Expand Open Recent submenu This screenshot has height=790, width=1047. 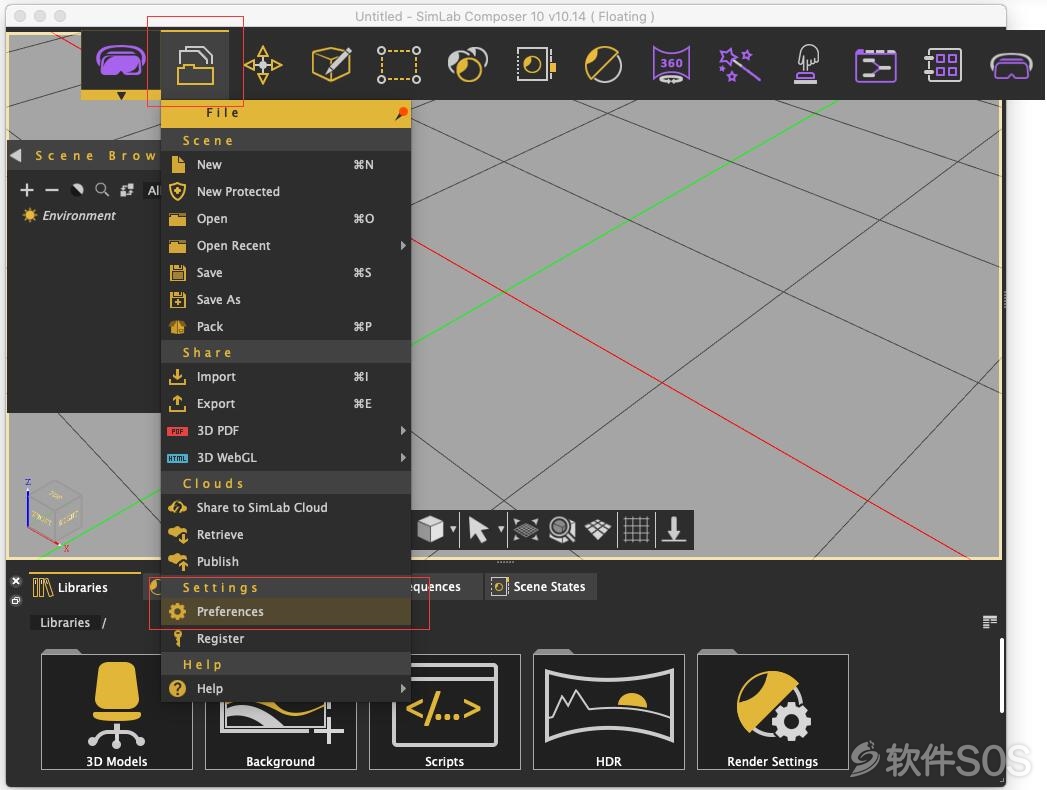(286, 246)
